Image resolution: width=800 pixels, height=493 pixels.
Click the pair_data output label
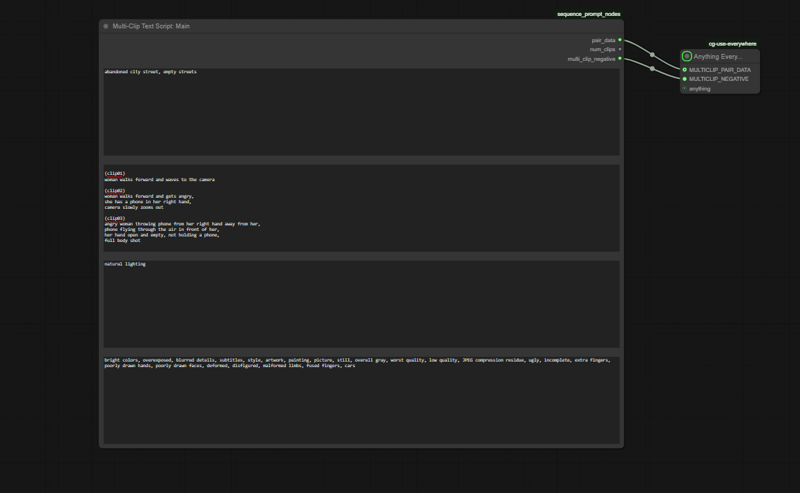(x=604, y=40)
